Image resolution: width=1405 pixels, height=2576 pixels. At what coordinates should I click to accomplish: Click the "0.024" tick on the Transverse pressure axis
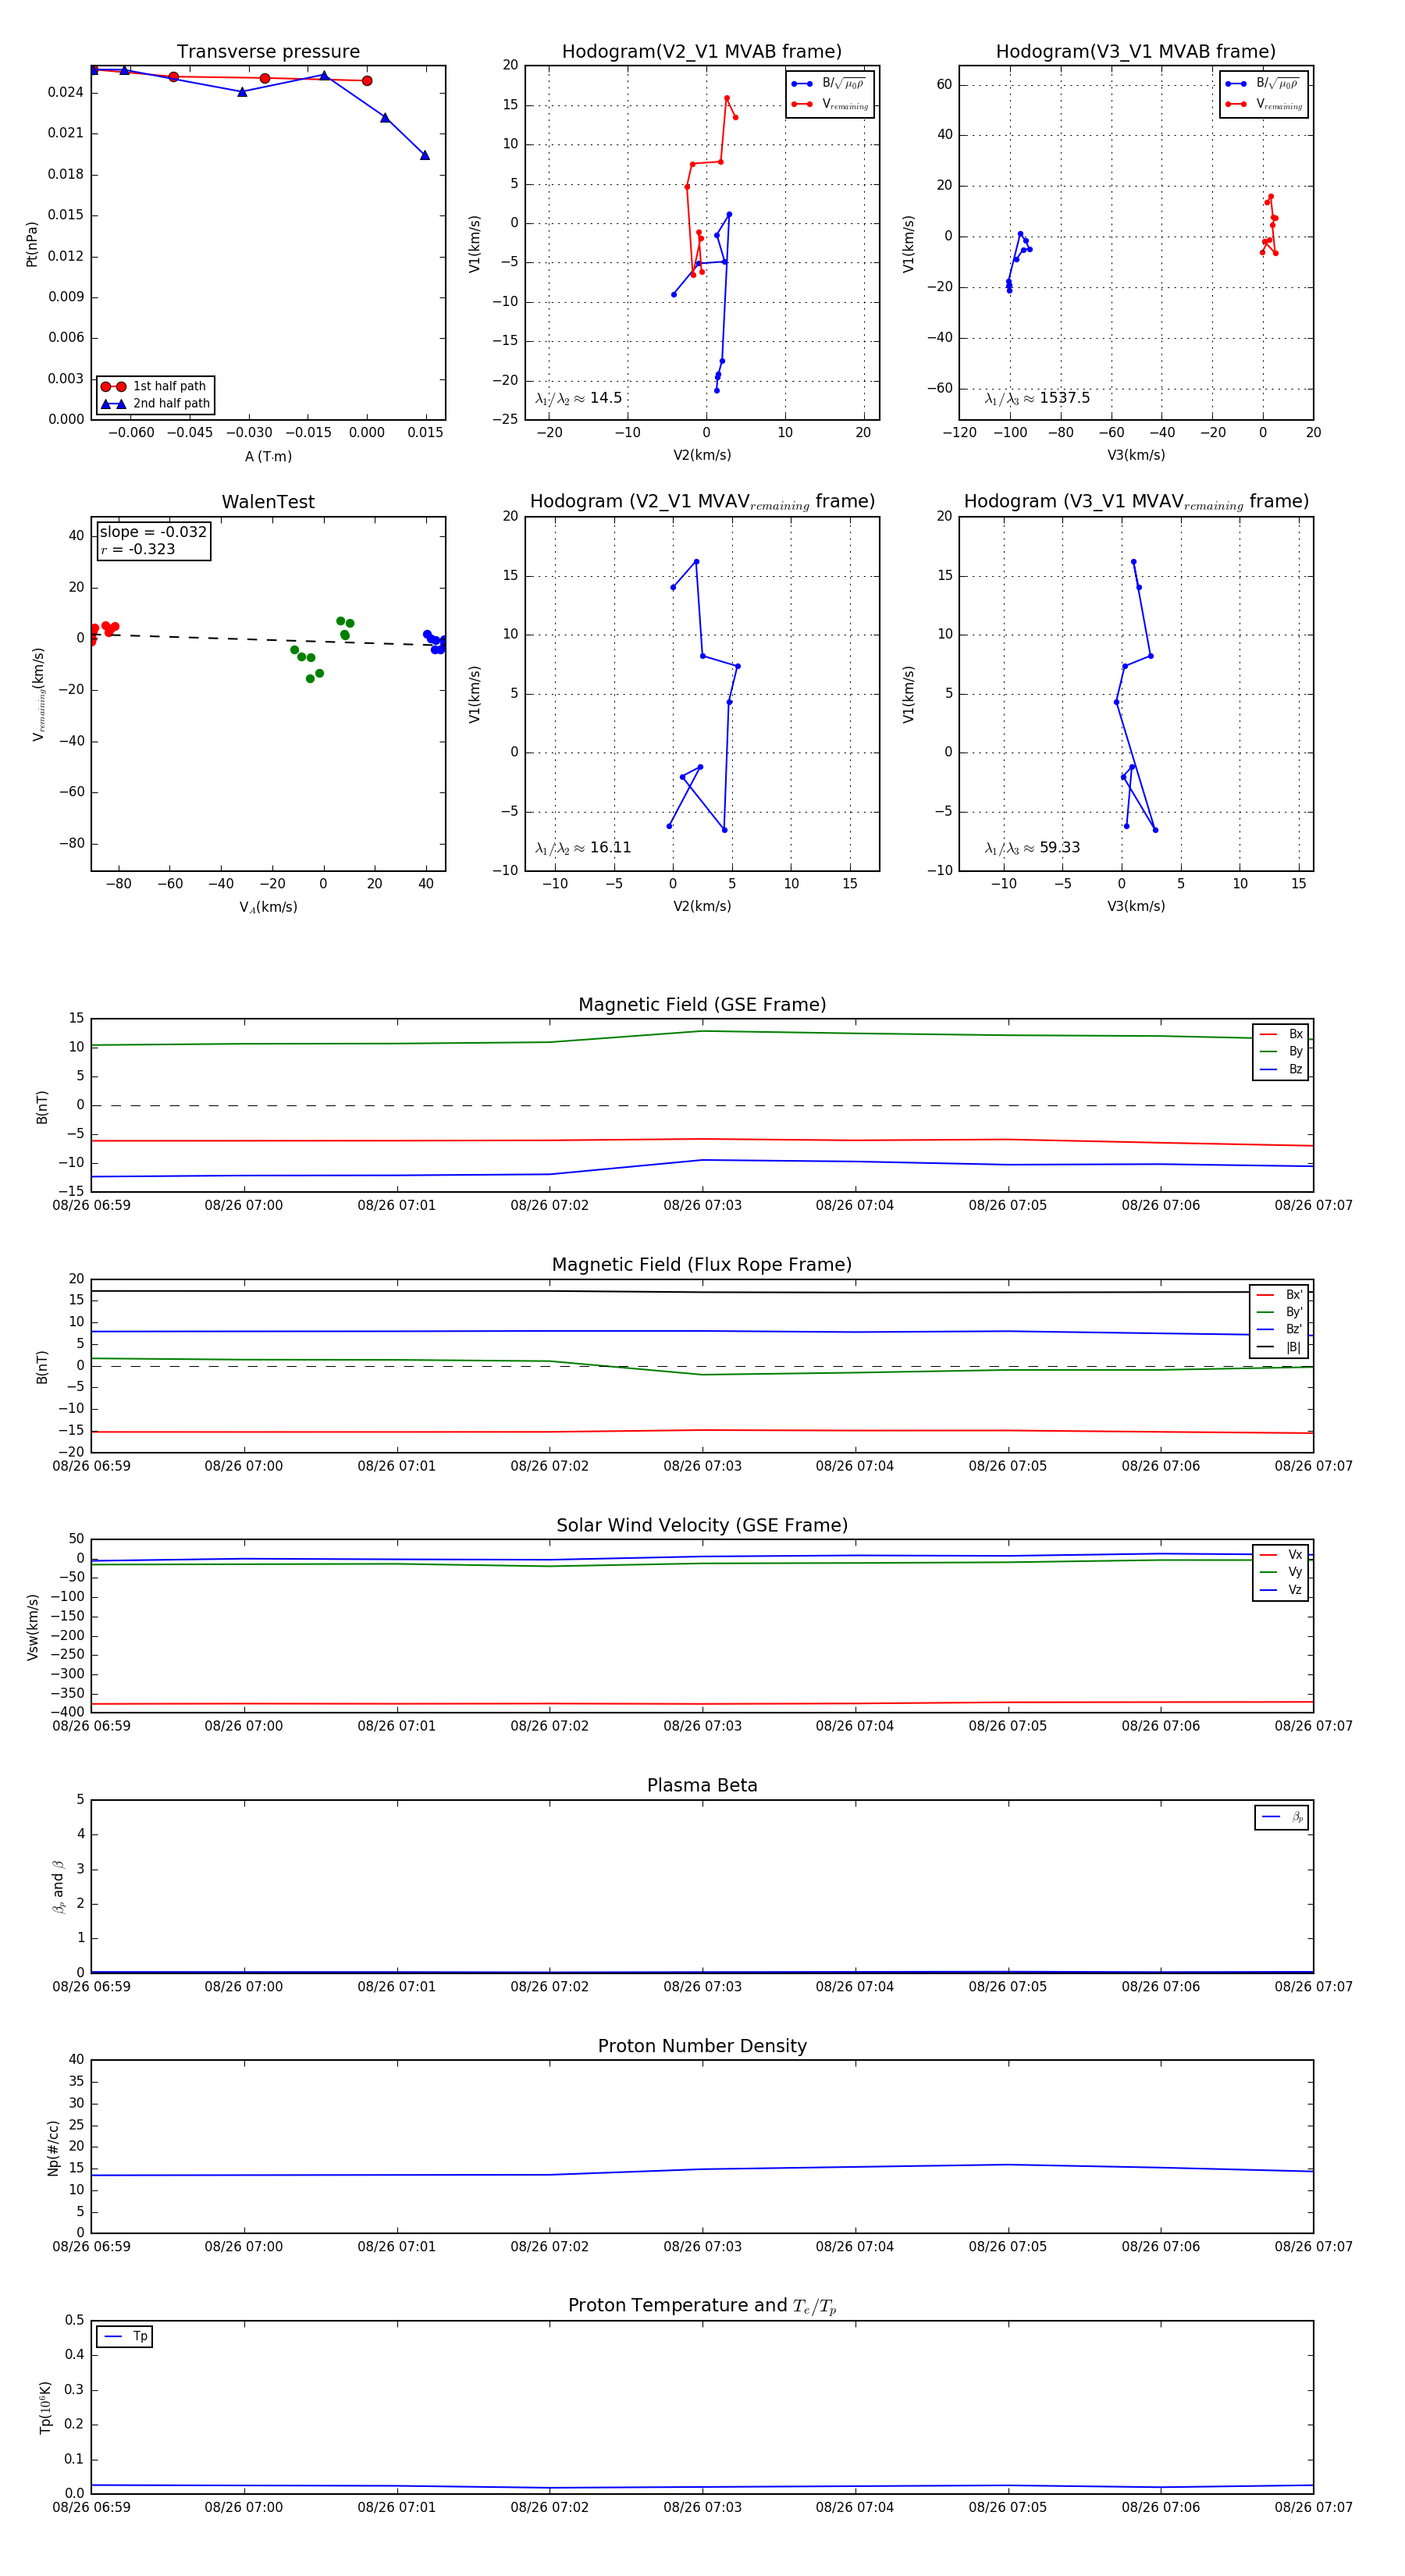[66, 92]
